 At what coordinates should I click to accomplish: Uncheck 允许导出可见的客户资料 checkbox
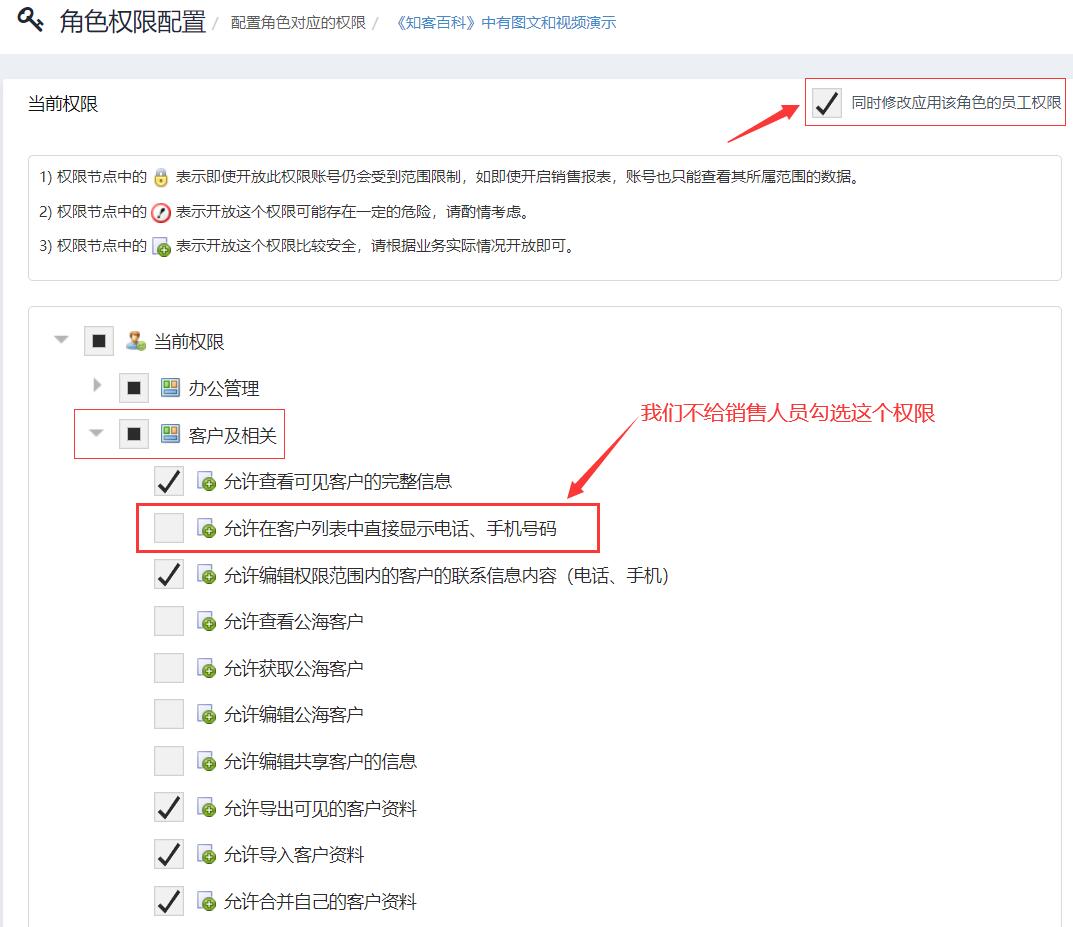169,808
